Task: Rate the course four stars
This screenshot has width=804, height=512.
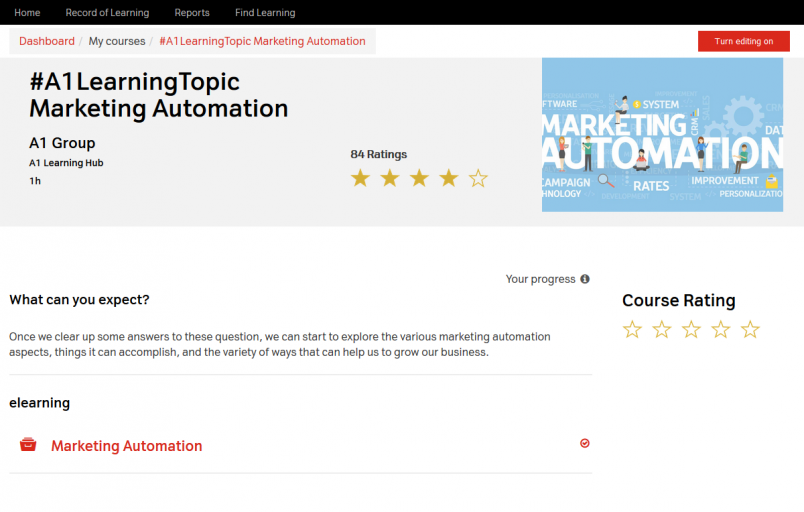Action: (x=721, y=329)
